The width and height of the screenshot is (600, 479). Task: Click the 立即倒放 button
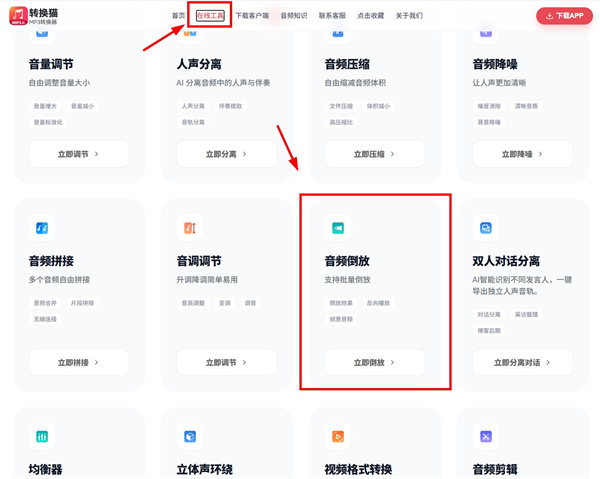click(x=375, y=362)
